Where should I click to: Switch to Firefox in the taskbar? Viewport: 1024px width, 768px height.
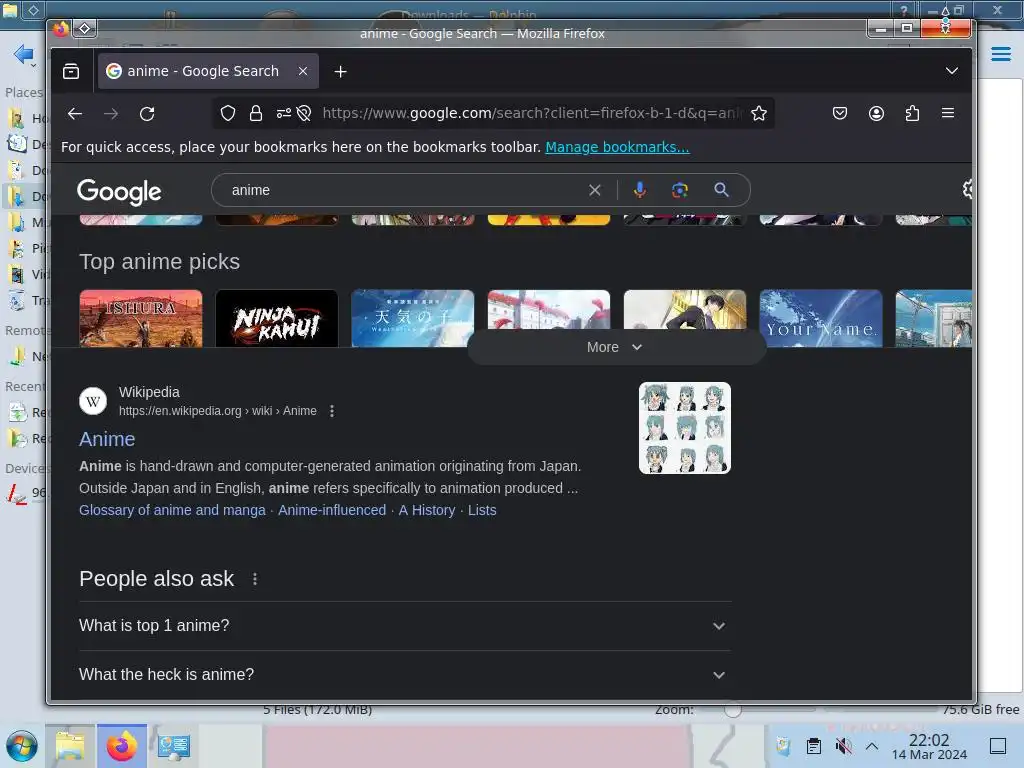point(122,746)
